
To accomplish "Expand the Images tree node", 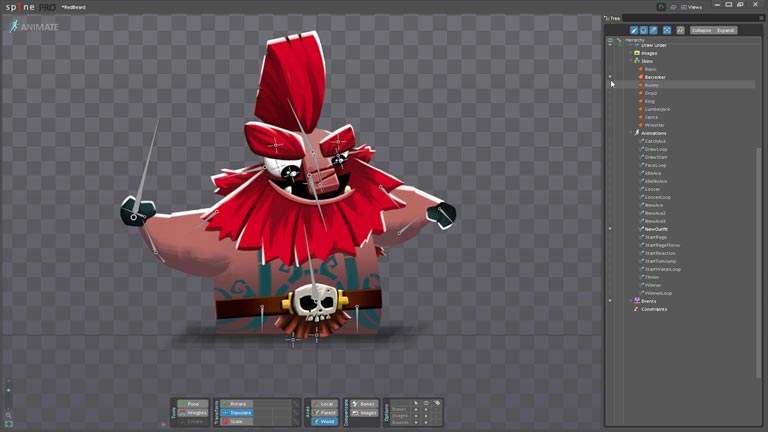I will [631, 53].
